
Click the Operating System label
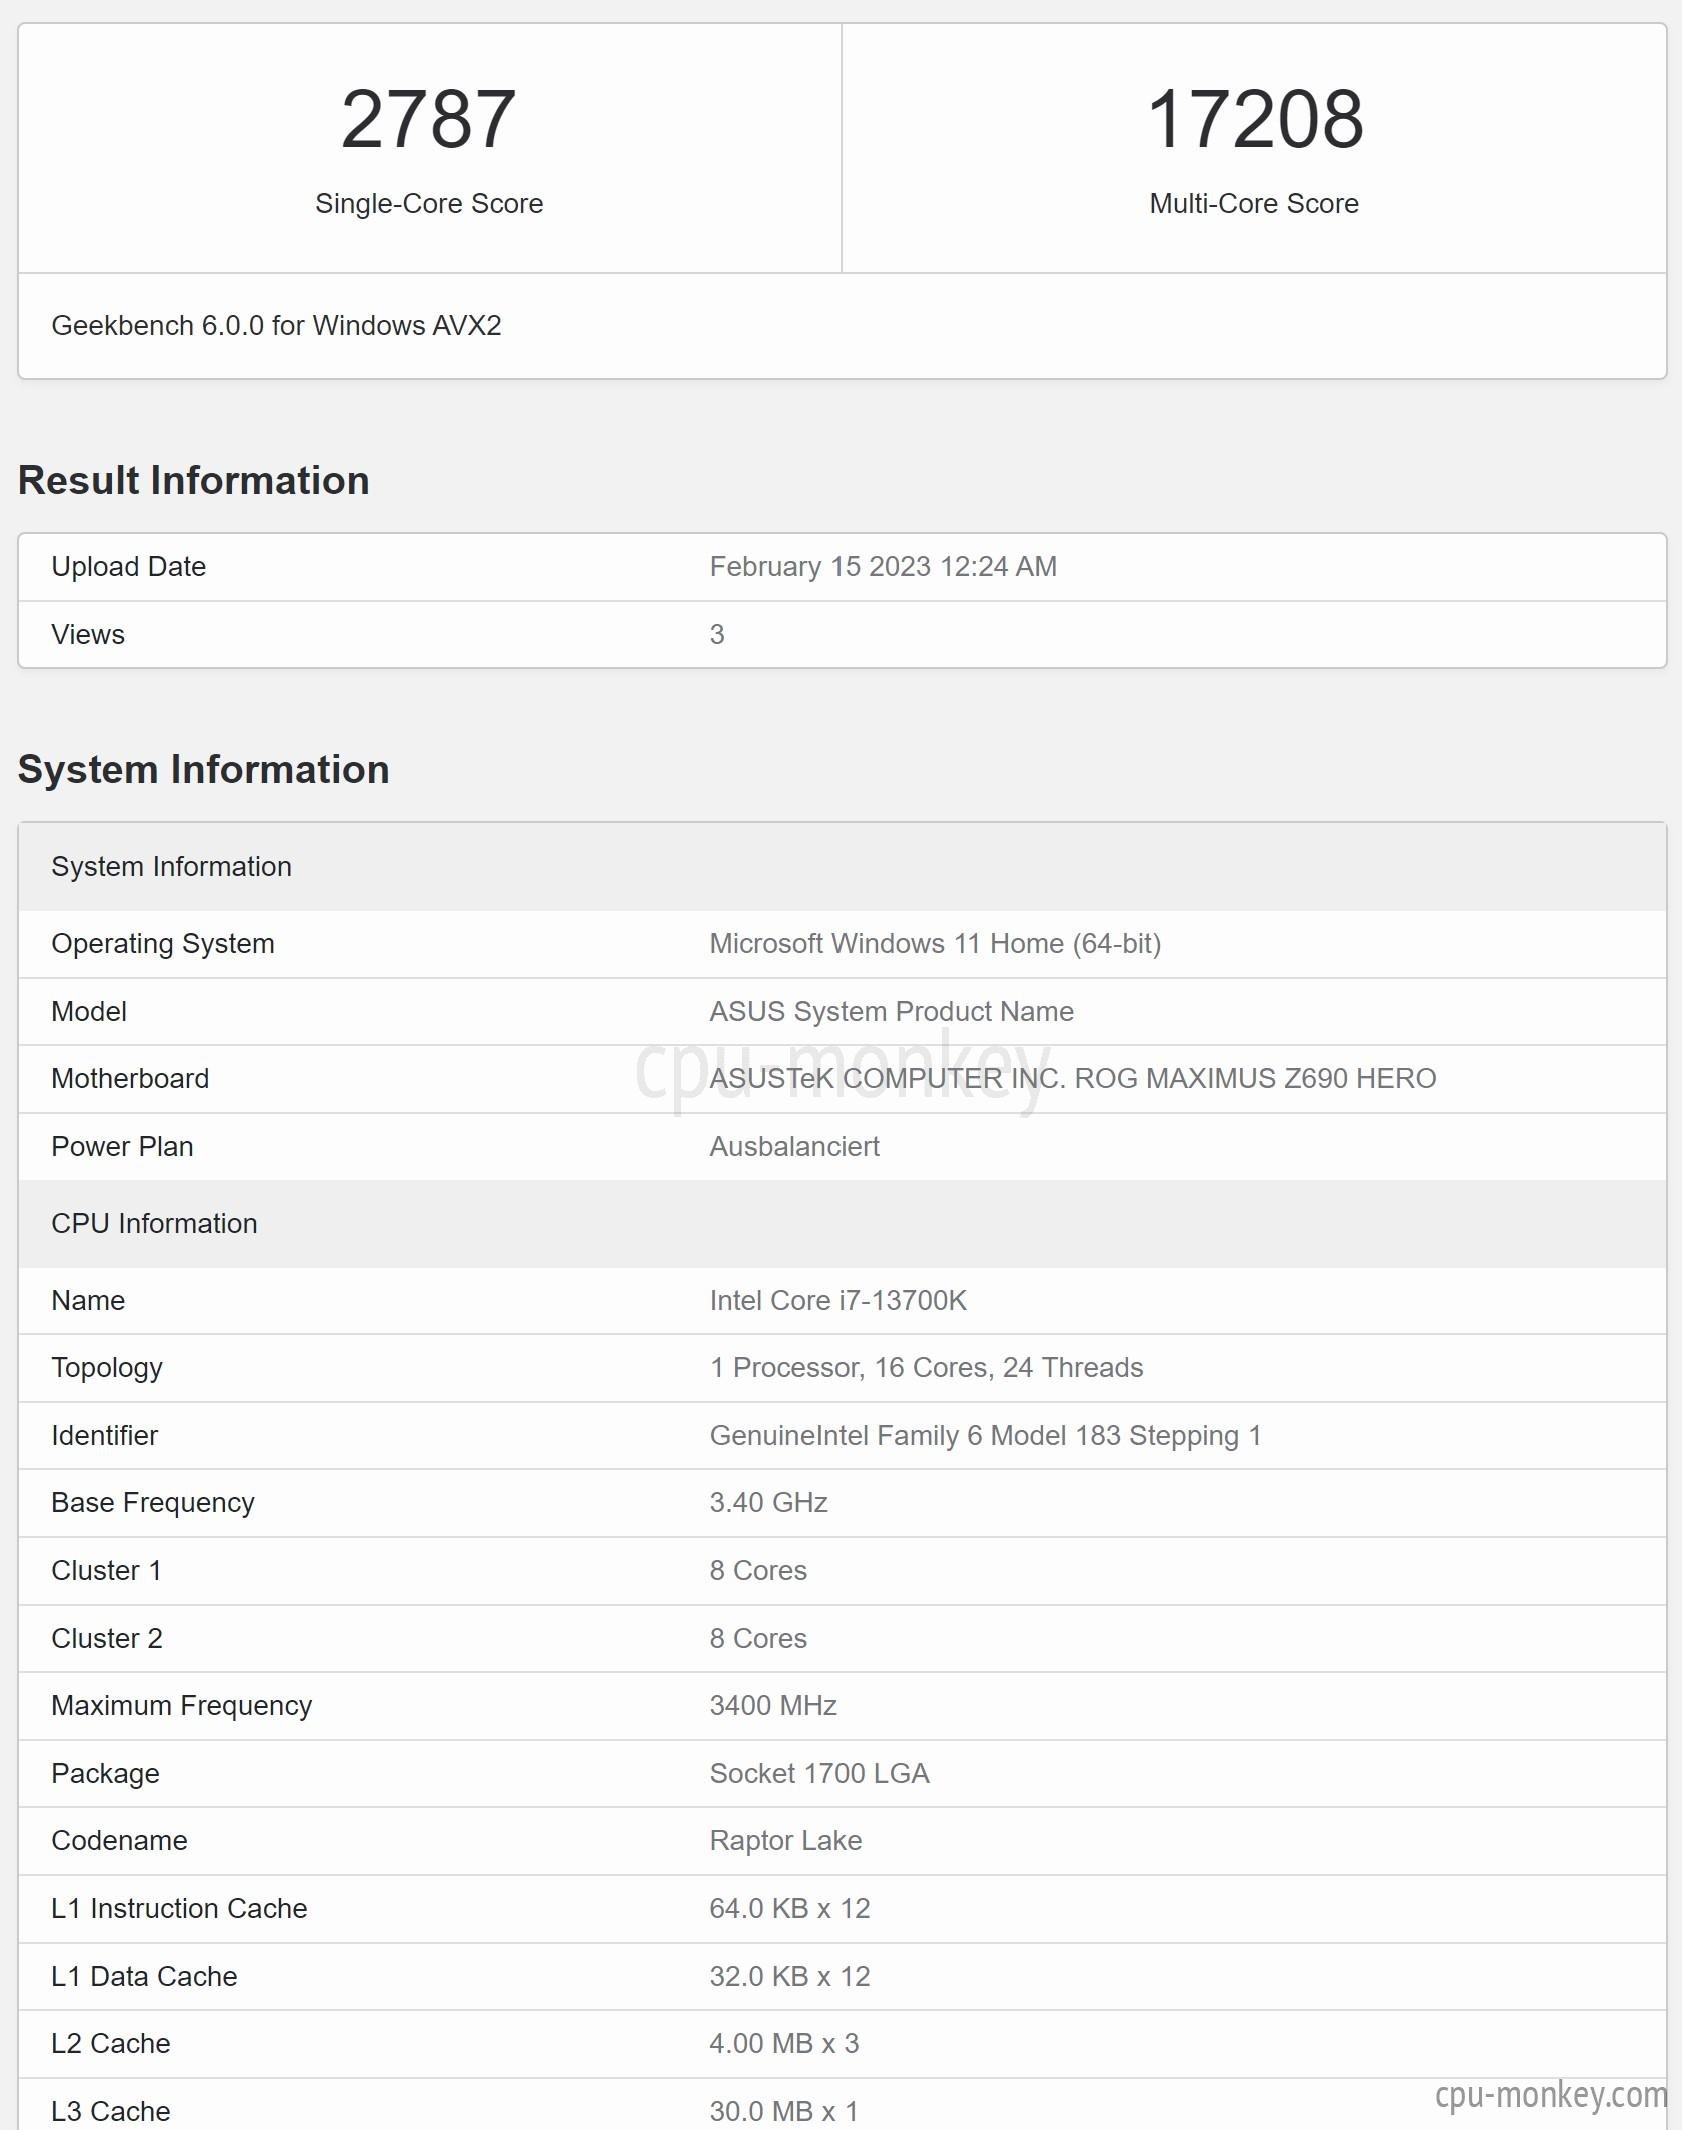click(163, 943)
